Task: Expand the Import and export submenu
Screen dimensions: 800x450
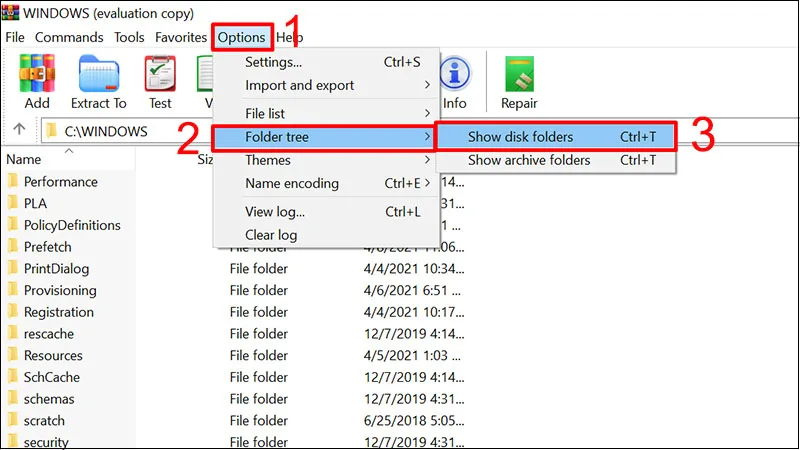Action: (327, 85)
